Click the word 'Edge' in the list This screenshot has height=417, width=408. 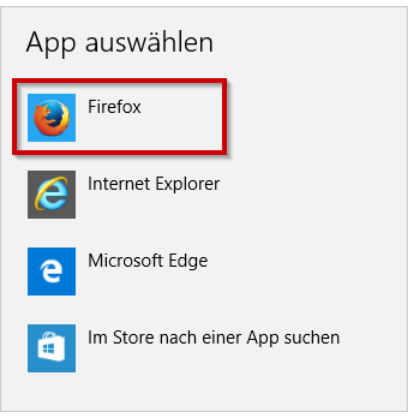pos(188,261)
